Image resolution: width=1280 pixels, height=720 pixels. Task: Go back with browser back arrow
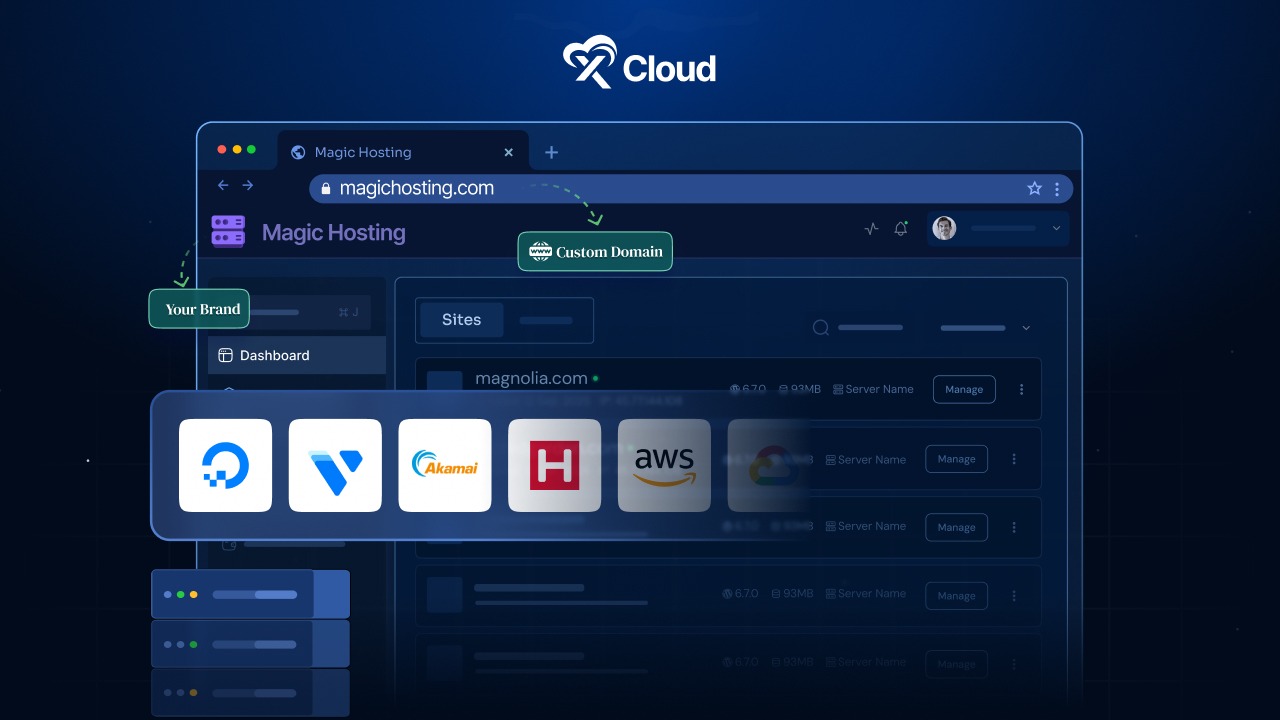tap(223, 185)
